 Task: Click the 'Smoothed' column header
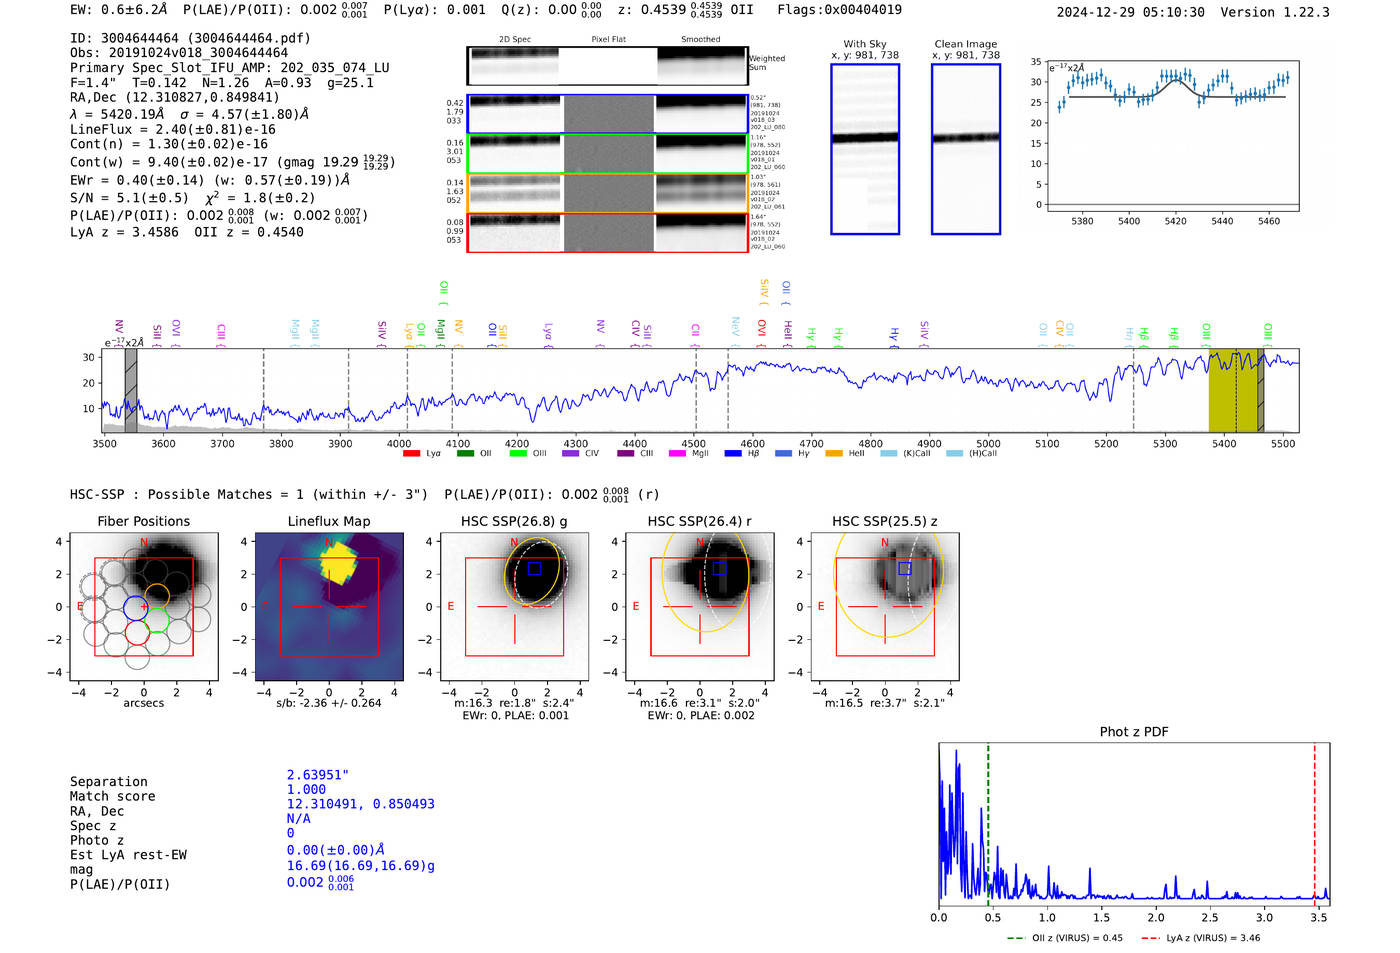tap(701, 39)
